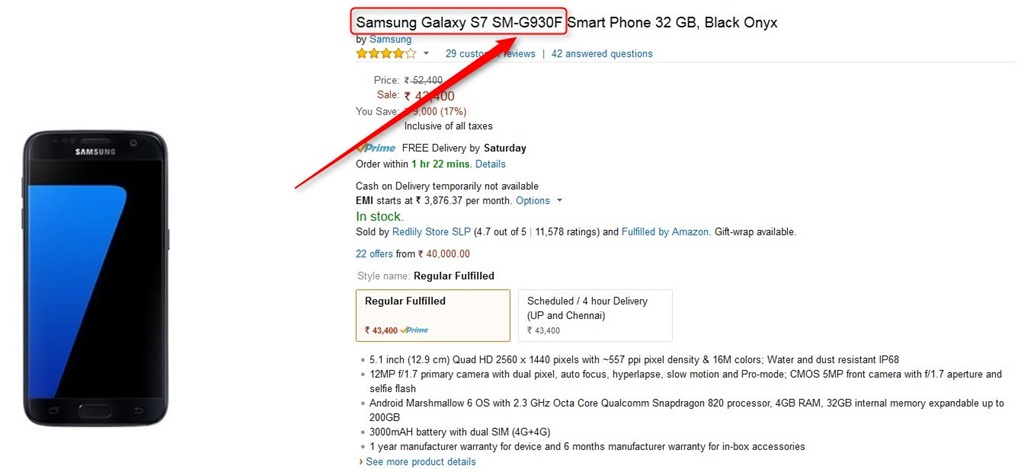This screenshot has height=472, width=1024.
Task: Select the Regular Fulfilled style option
Action: click(432, 314)
